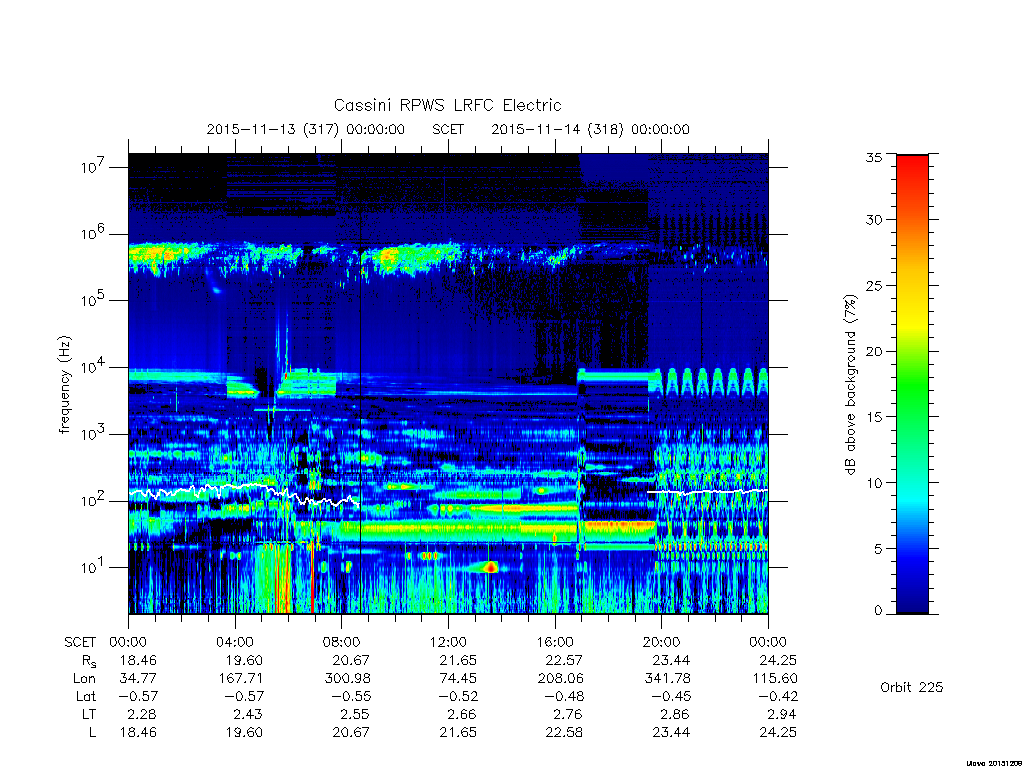This screenshot has width=1024, height=768.
Task: Click the Lat value '-0.52'
Action: click(x=458, y=696)
